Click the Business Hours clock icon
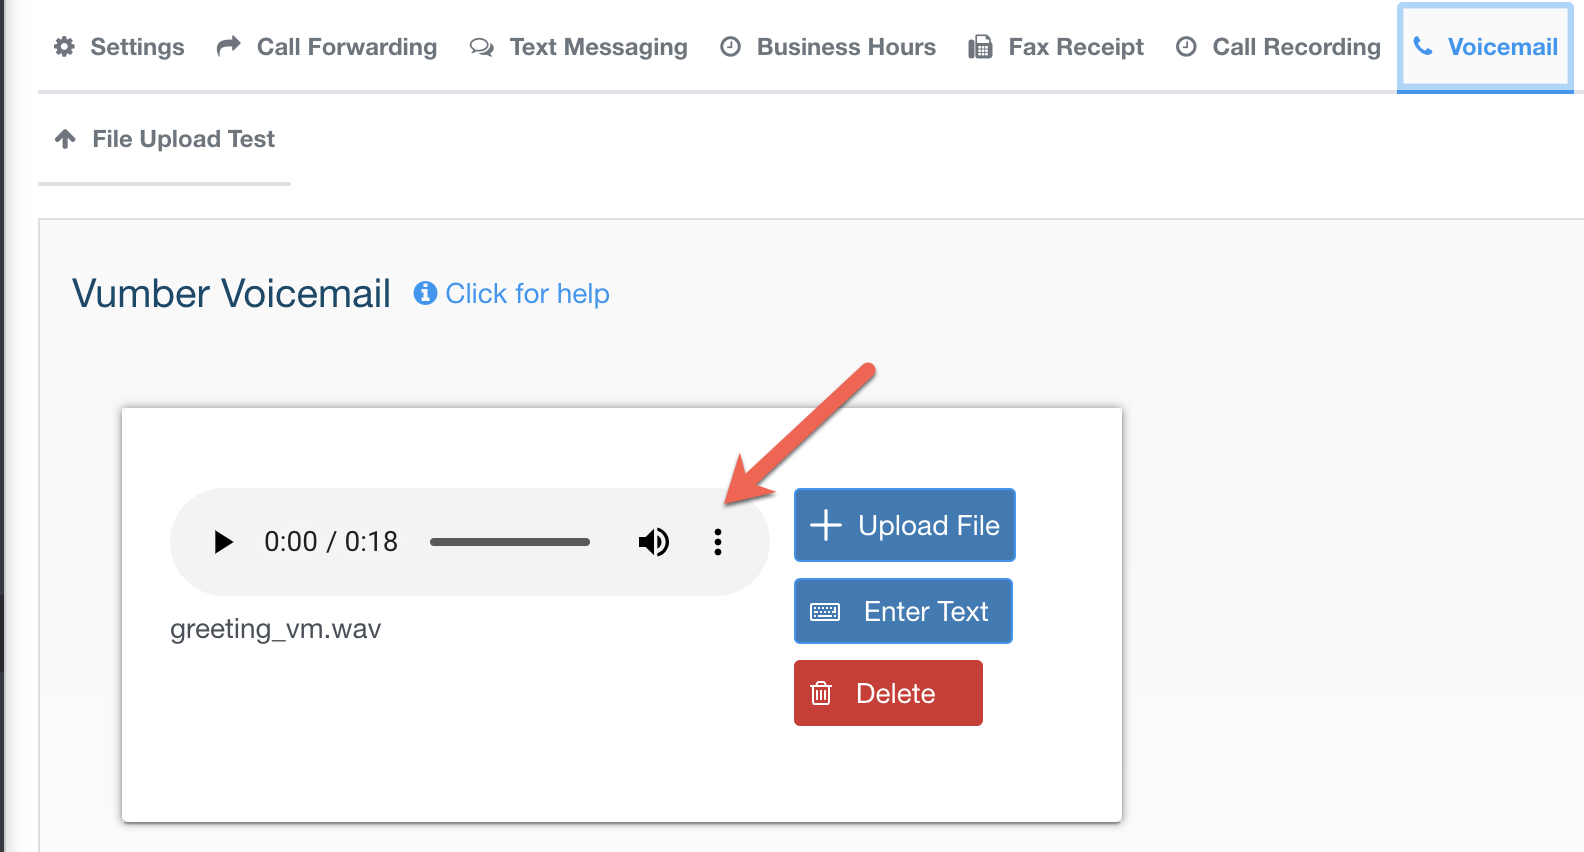Screen dimensions: 1584x852 [x=731, y=47]
